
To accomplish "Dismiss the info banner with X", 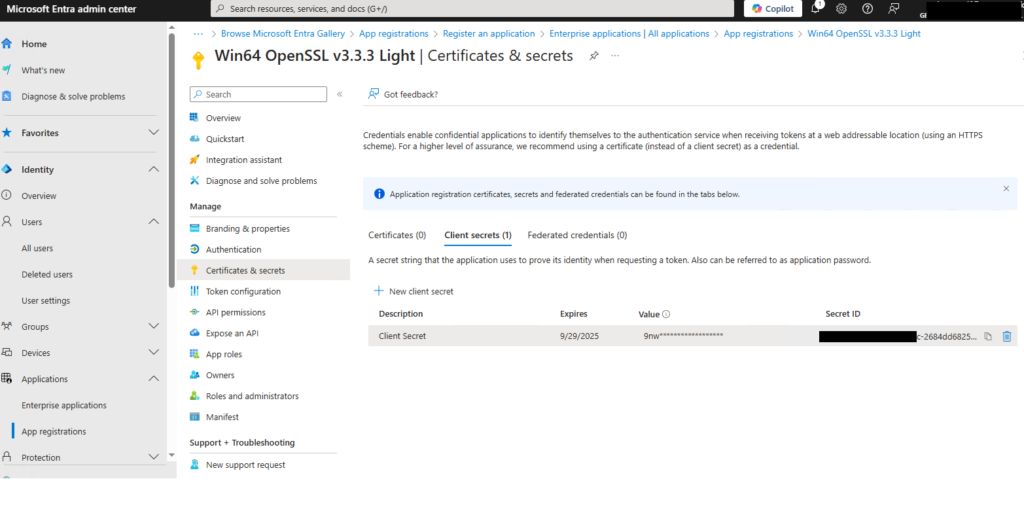I will [1006, 189].
